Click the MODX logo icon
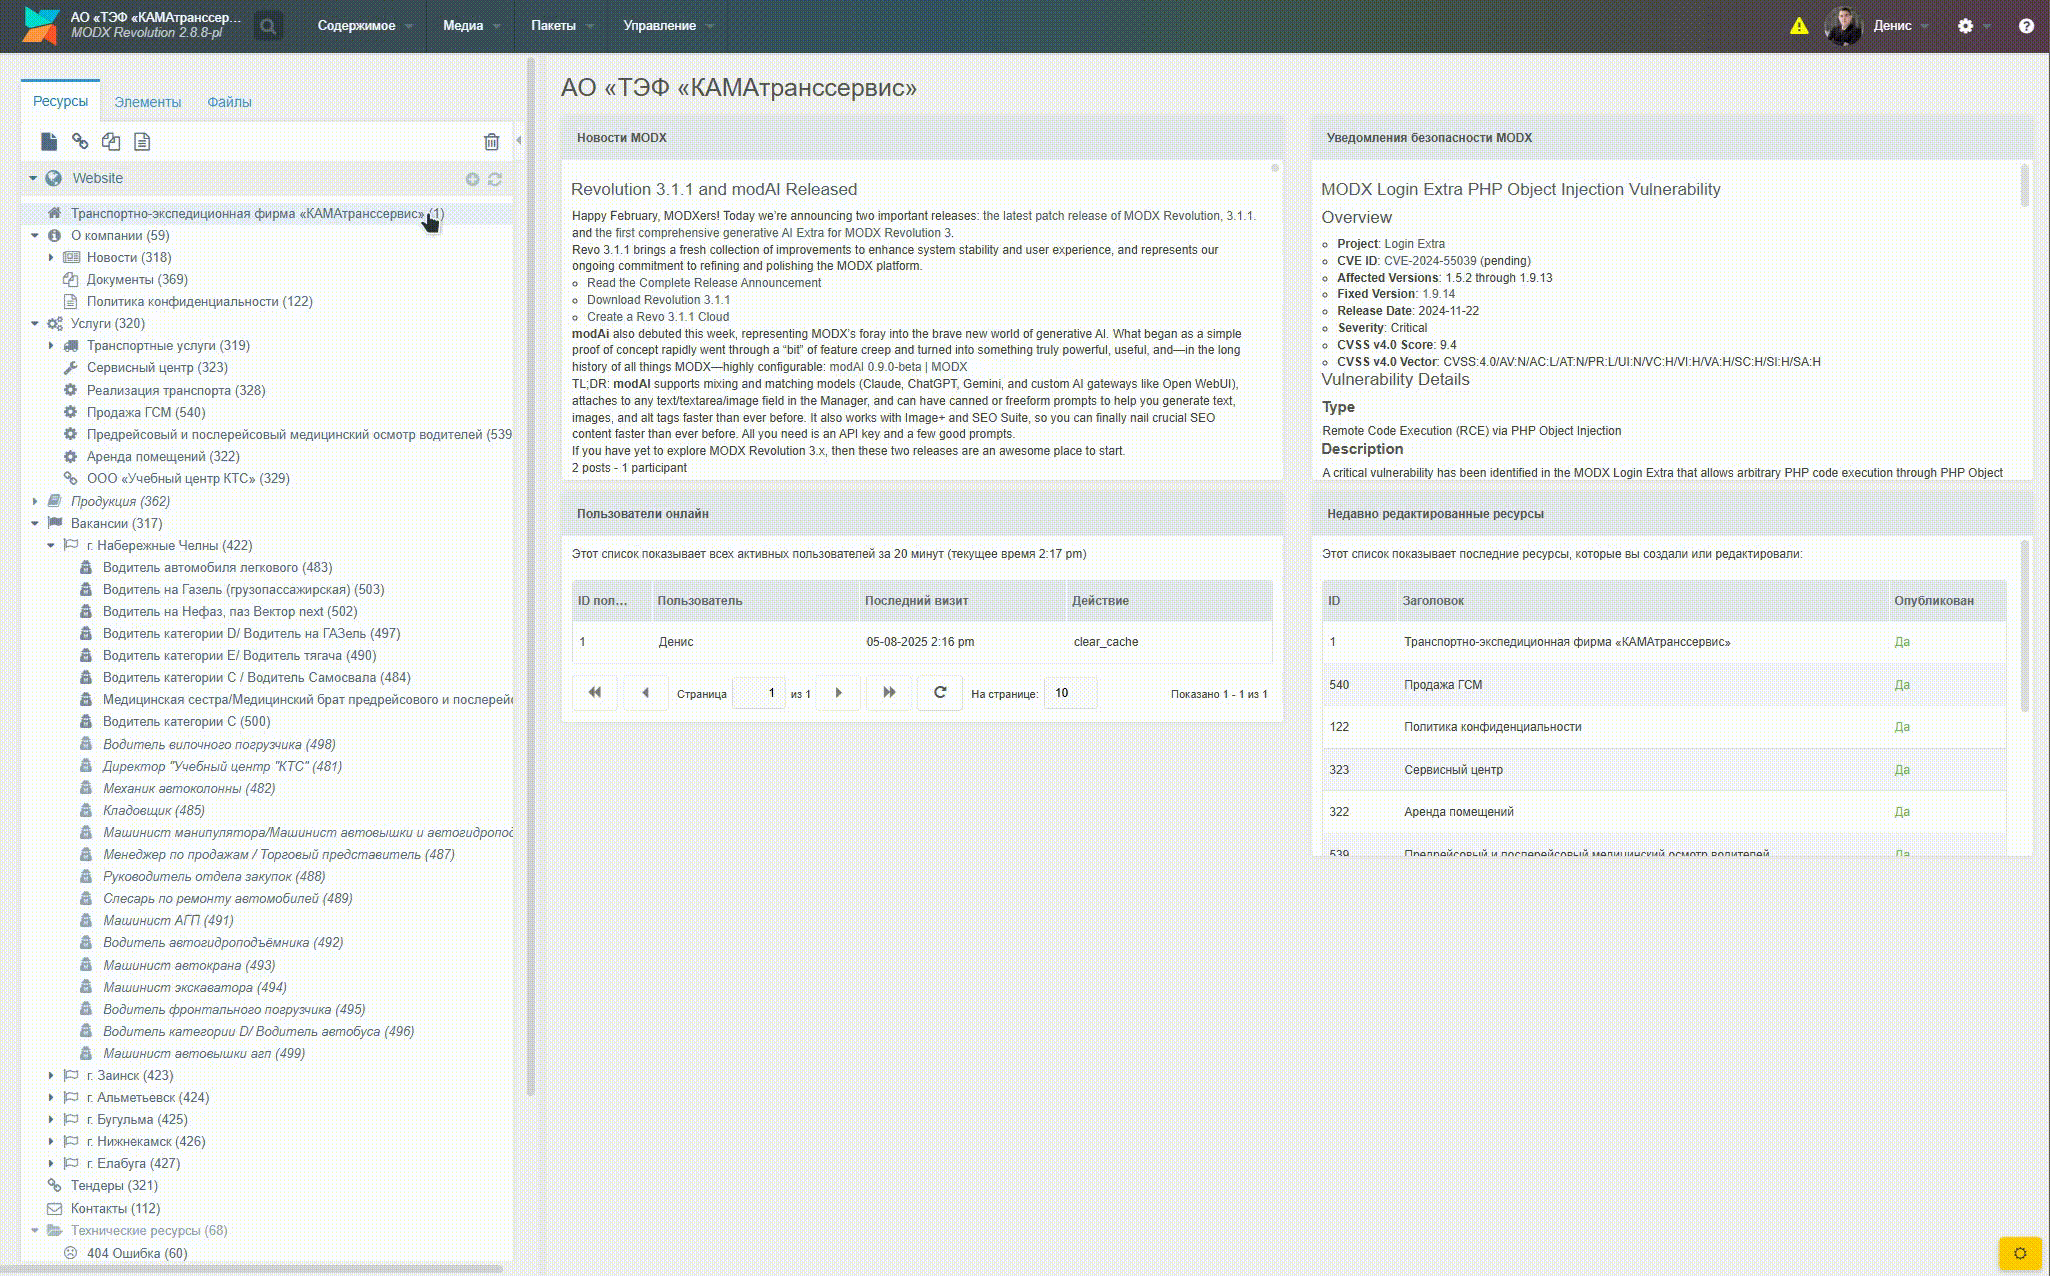 click(x=41, y=26)
